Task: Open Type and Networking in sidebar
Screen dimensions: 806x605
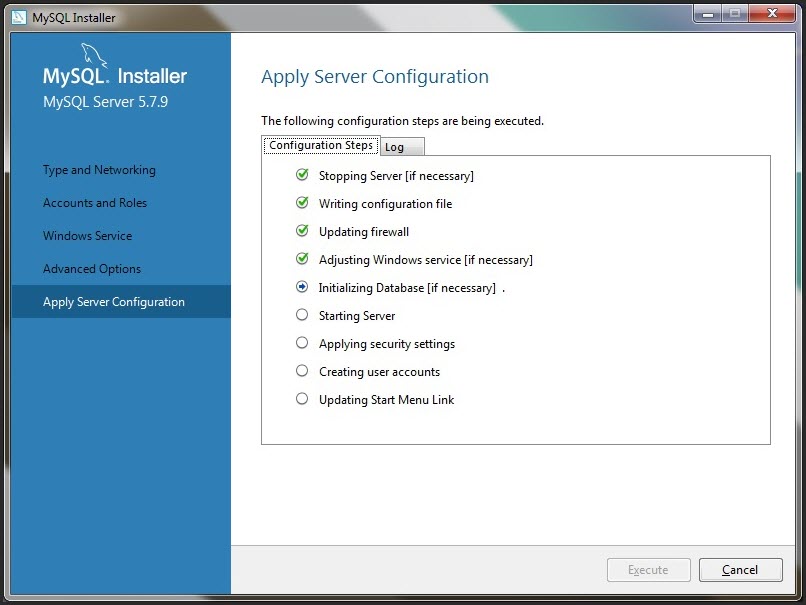Action: pyautogui.click(x=99, y=170)
